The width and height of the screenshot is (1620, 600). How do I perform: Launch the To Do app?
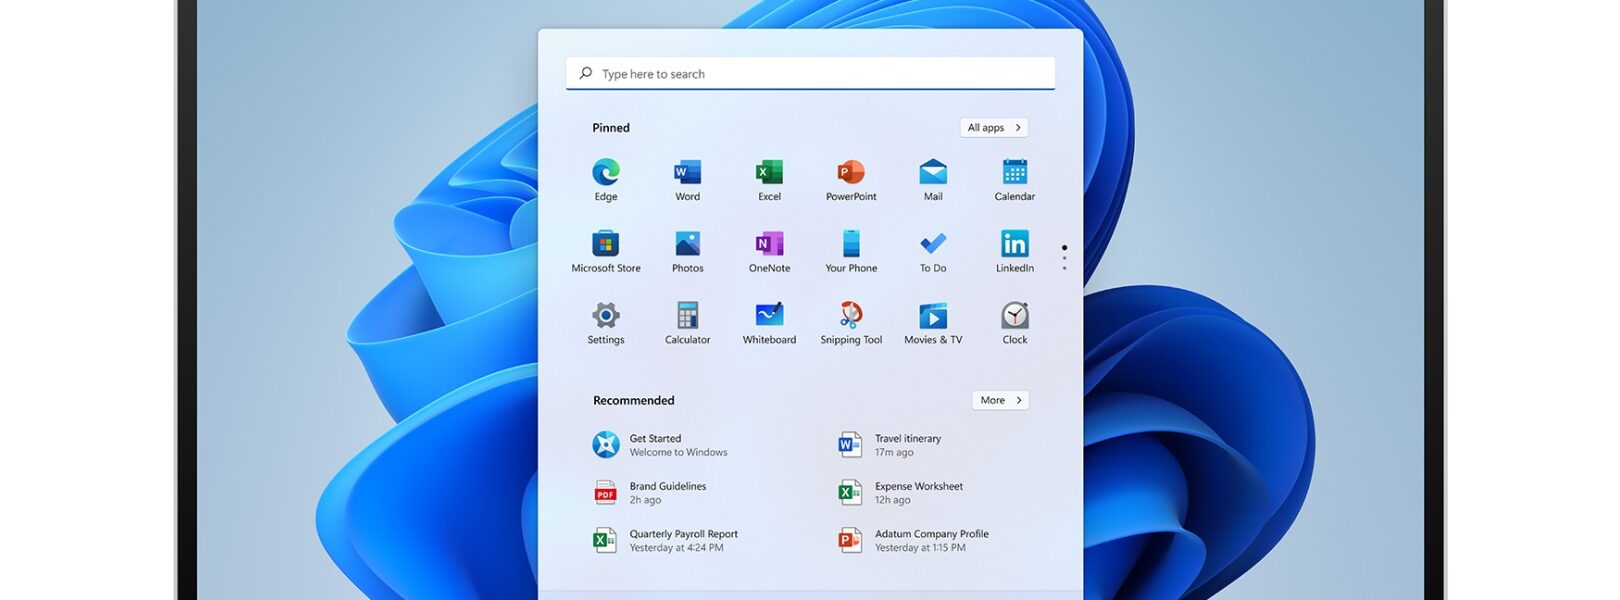point(933,251)
